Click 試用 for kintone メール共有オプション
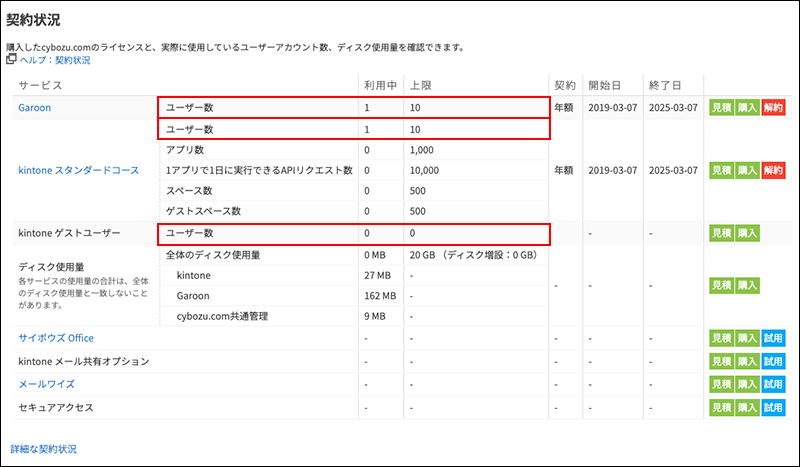Viewport: 800px width, 467px height. coord(773,361)
